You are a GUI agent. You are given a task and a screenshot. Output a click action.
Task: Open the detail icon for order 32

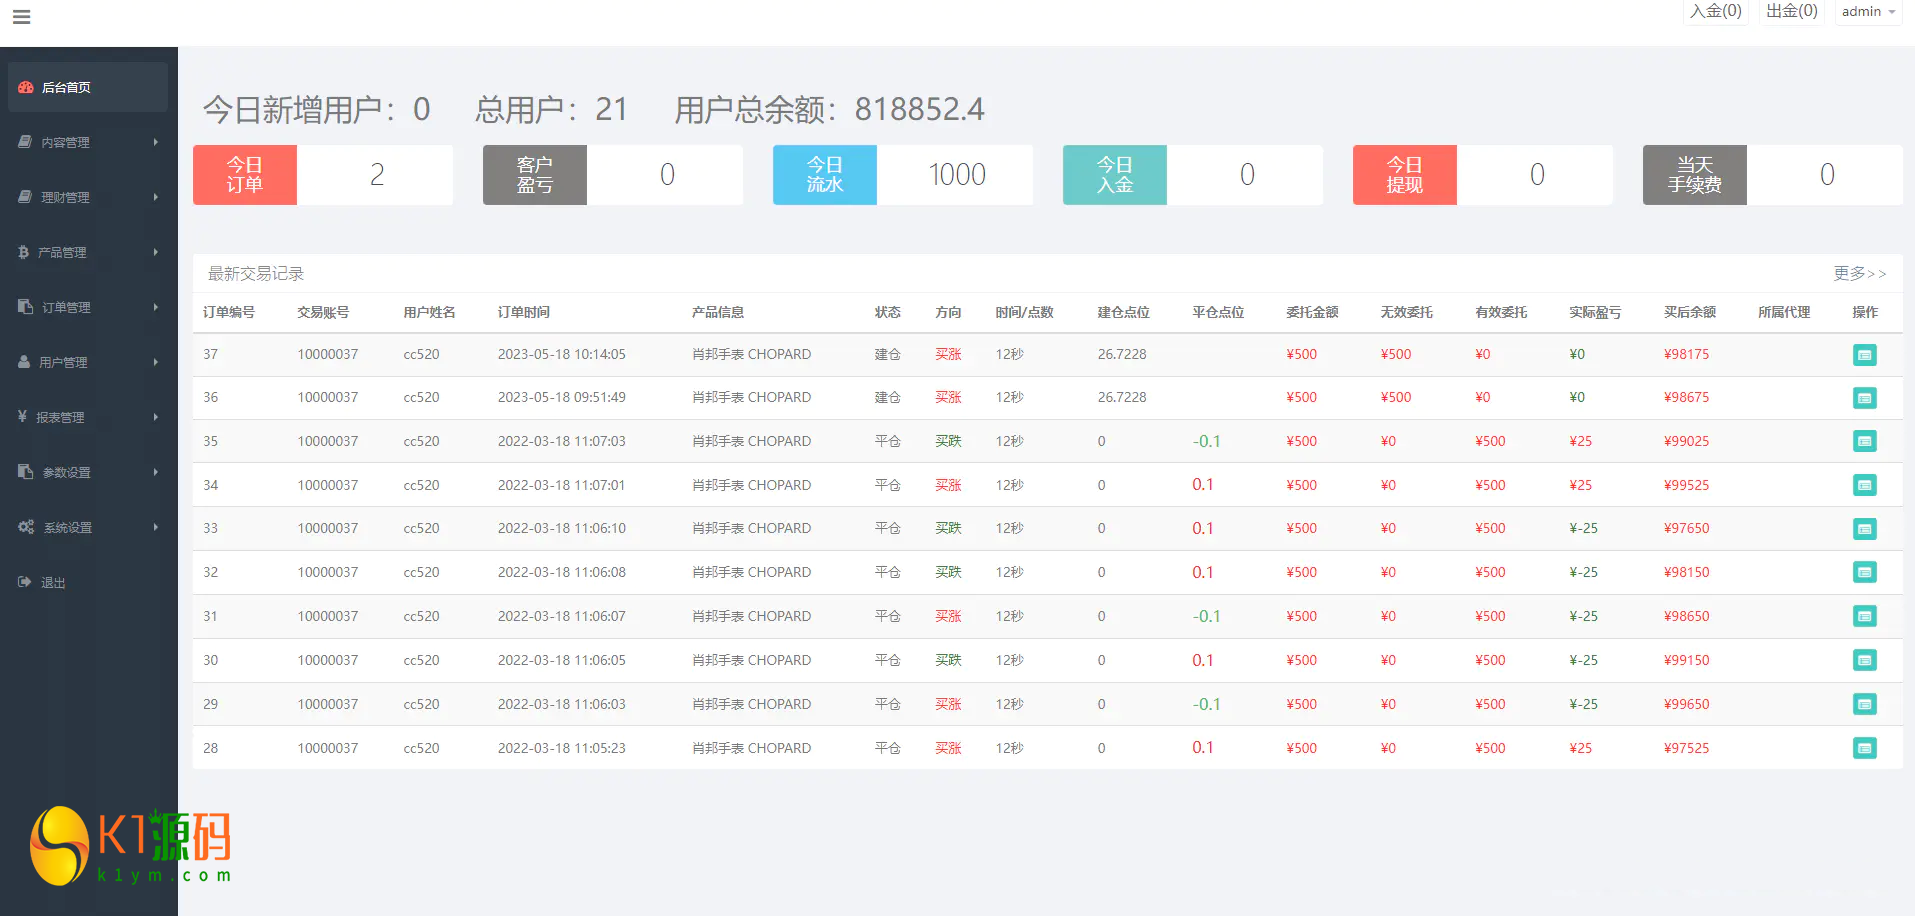pos(1864,572)
